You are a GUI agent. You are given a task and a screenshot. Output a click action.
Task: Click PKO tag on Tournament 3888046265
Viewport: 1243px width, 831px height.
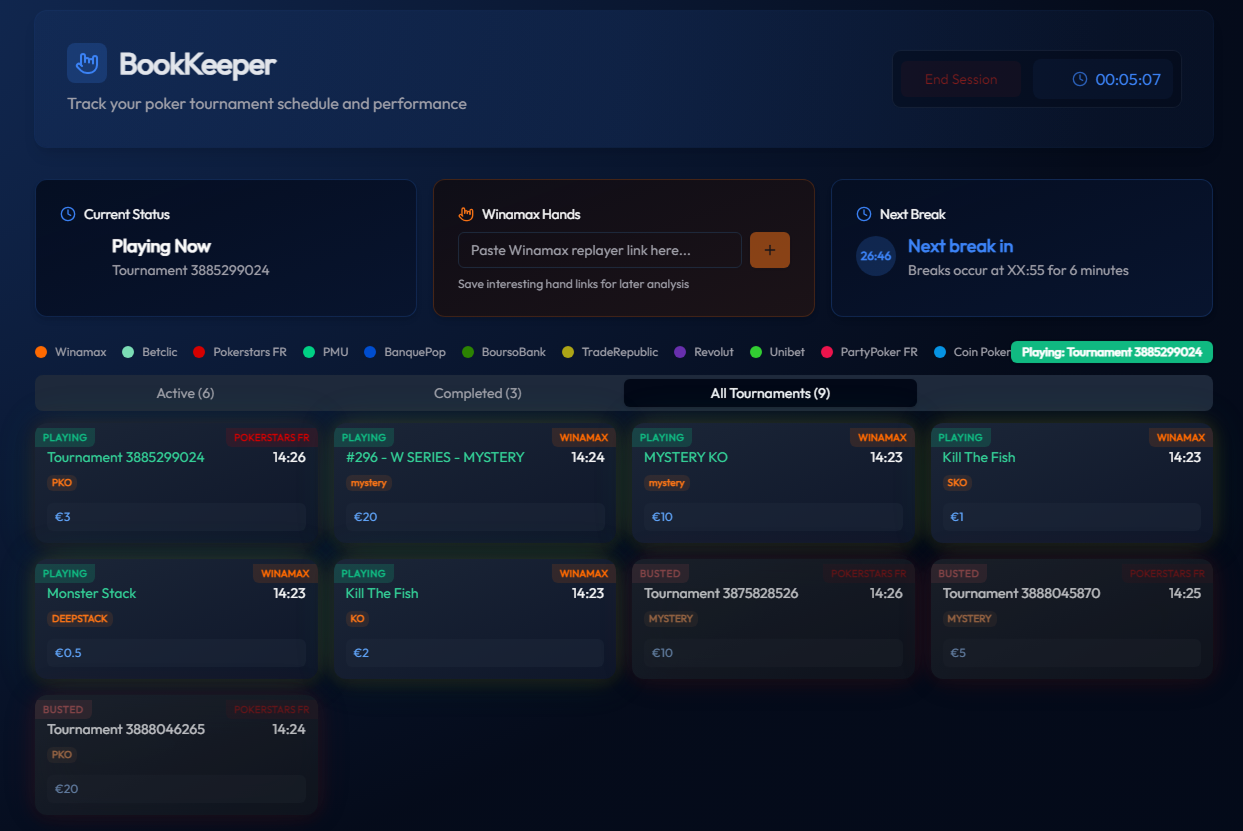pyautogui.click(x=61, y=755)
